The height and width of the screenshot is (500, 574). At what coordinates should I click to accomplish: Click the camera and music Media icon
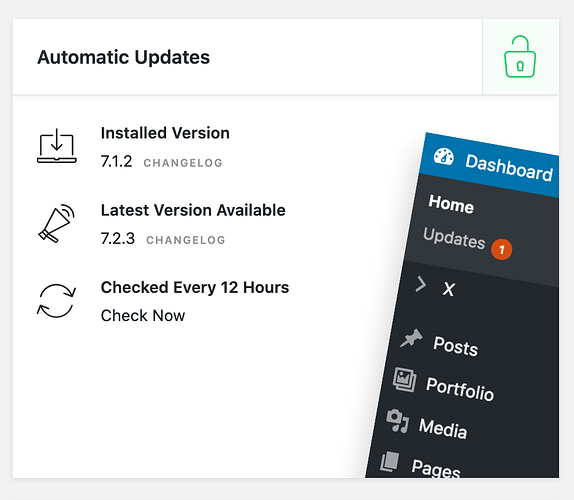click(398, 421)
